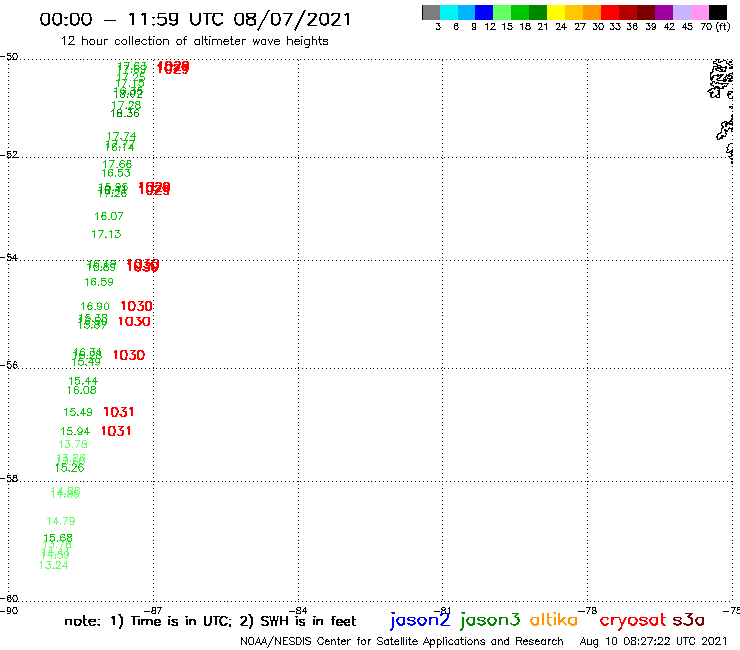Viewport: 740px width, 650px height.
Task: Click the wave height value 16.08
Action: (82, 390)
